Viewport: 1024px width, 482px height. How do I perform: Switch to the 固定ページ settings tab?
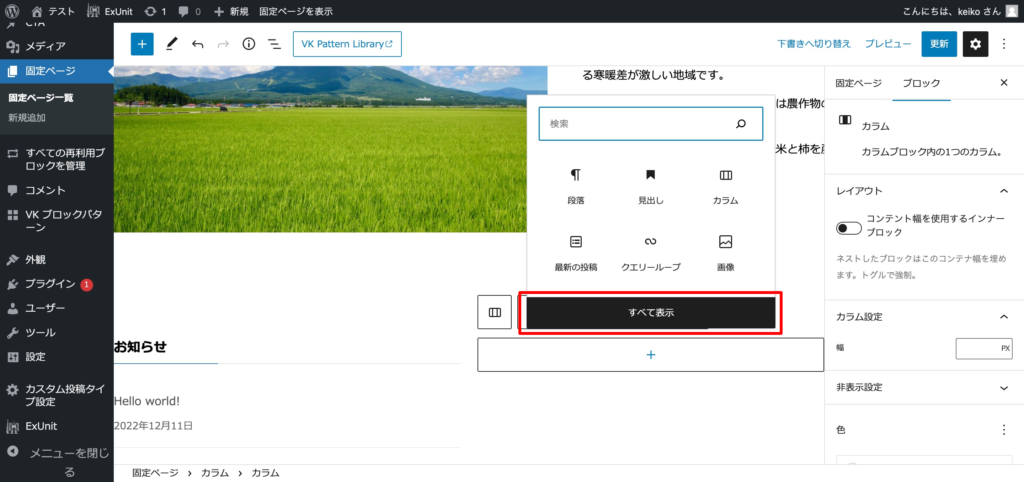(x=859, y=83)
